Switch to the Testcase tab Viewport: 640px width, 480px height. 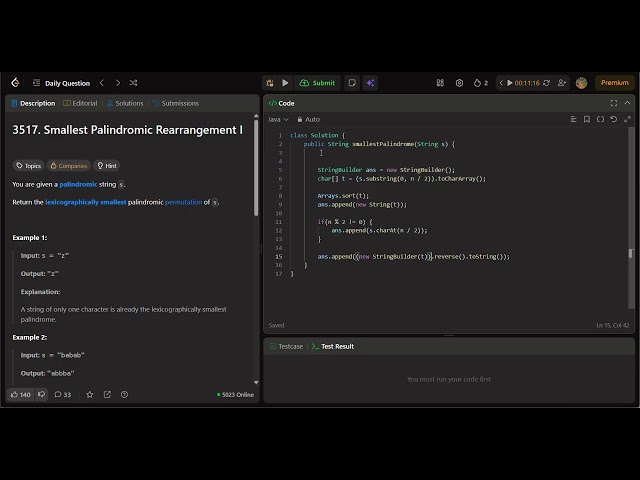(287, 347)
